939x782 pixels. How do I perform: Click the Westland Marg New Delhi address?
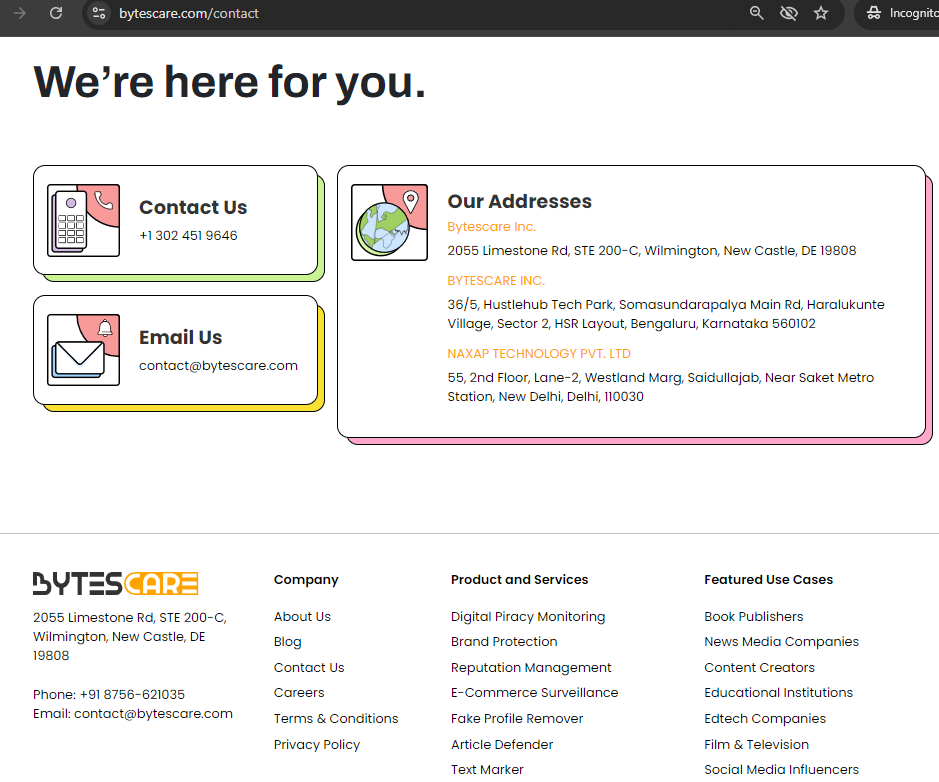coord(661,387)
